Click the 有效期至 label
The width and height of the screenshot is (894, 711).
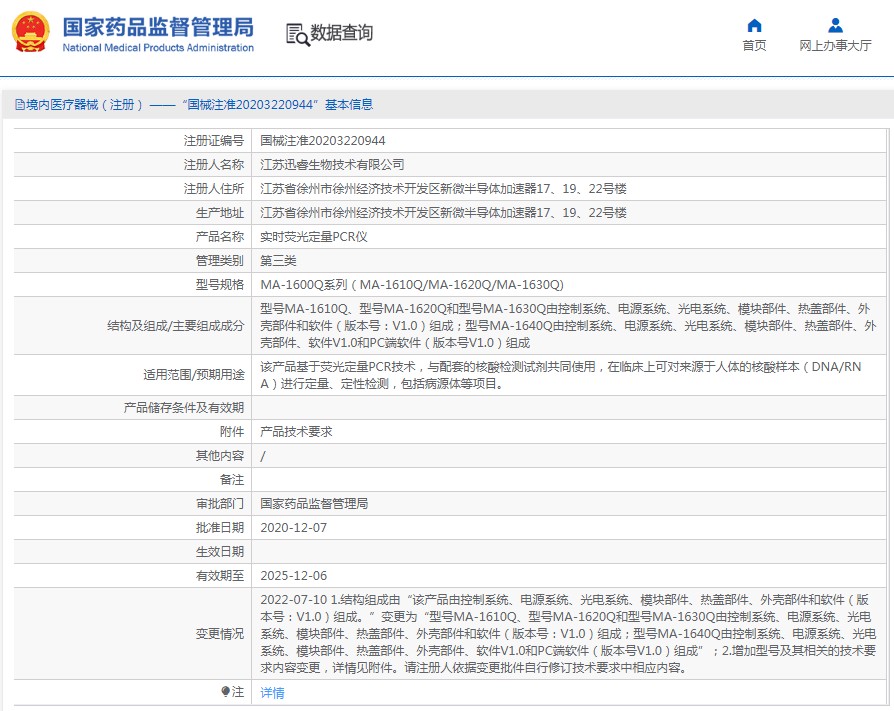click(220, 576)
